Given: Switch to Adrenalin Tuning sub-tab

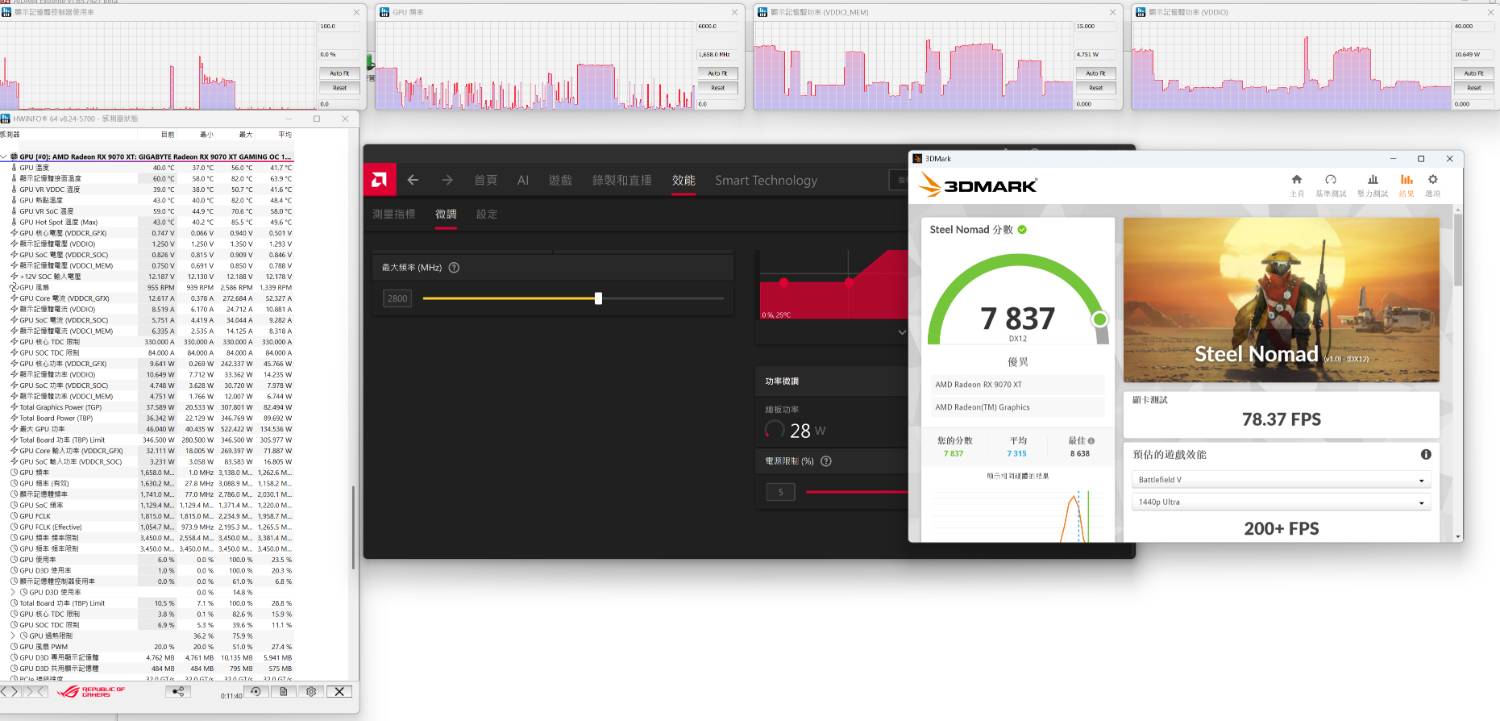Looking at the screenshot, I should (446, 214).
